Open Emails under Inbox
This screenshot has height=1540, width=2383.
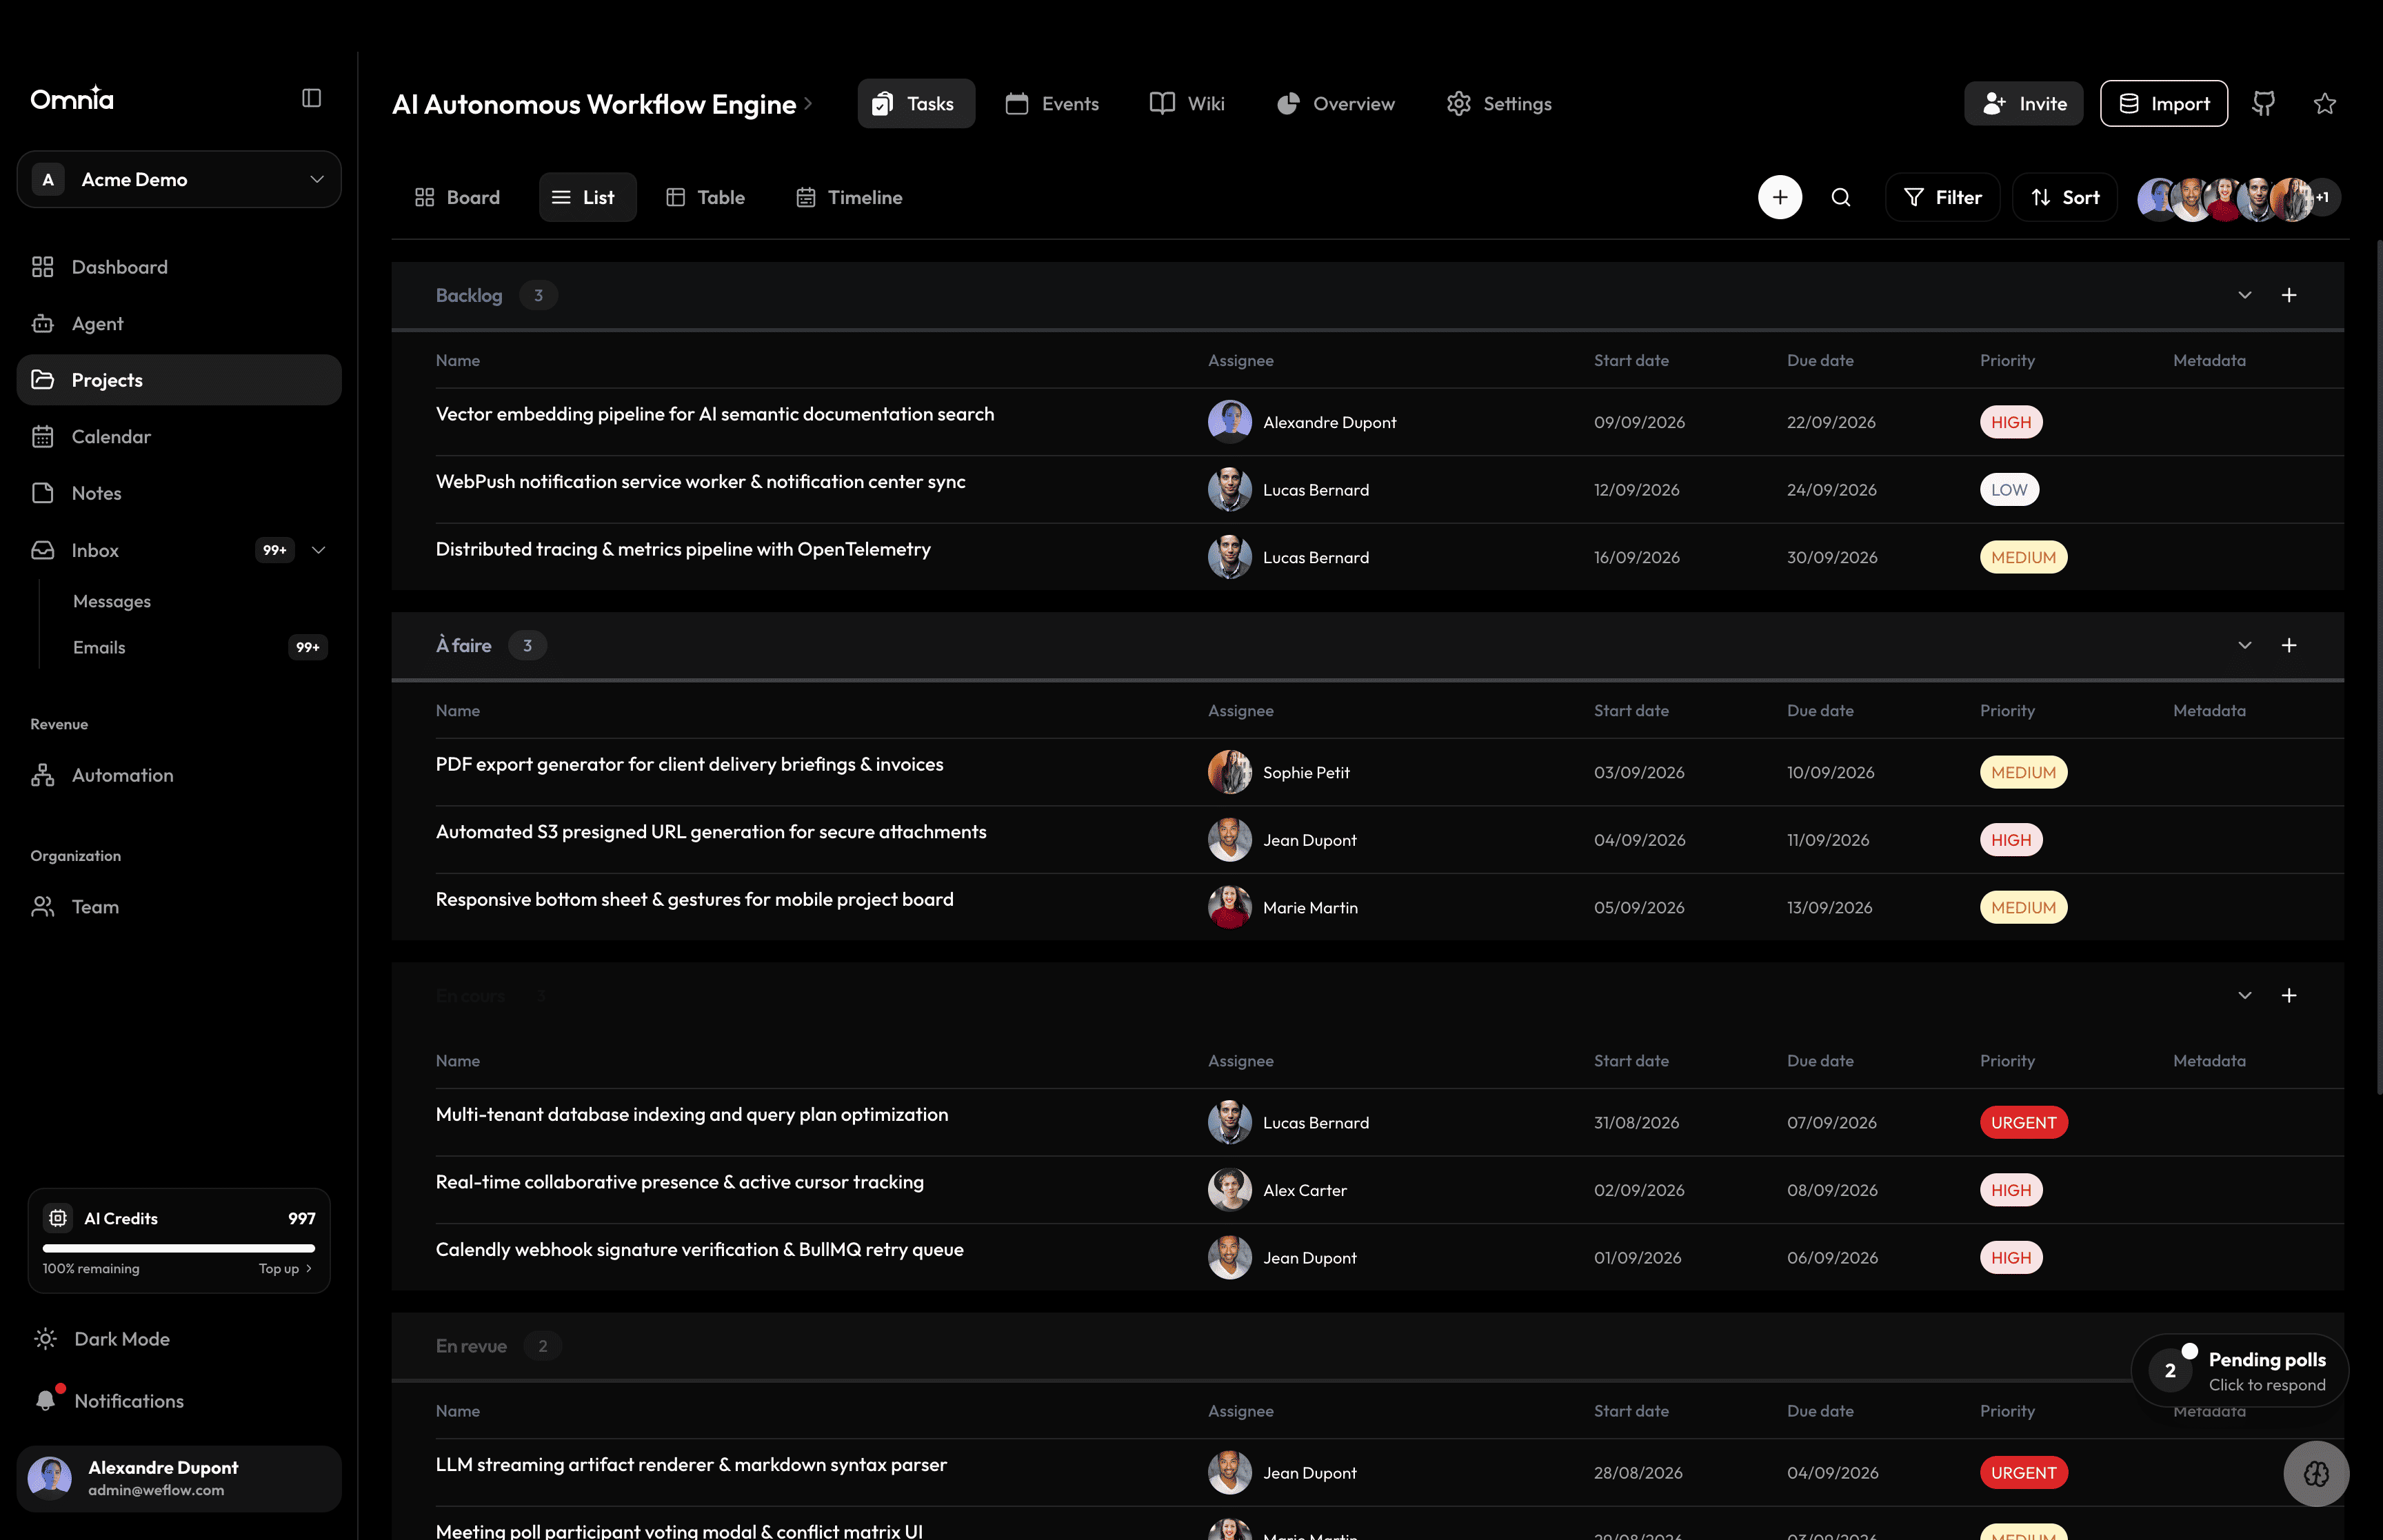99,647
